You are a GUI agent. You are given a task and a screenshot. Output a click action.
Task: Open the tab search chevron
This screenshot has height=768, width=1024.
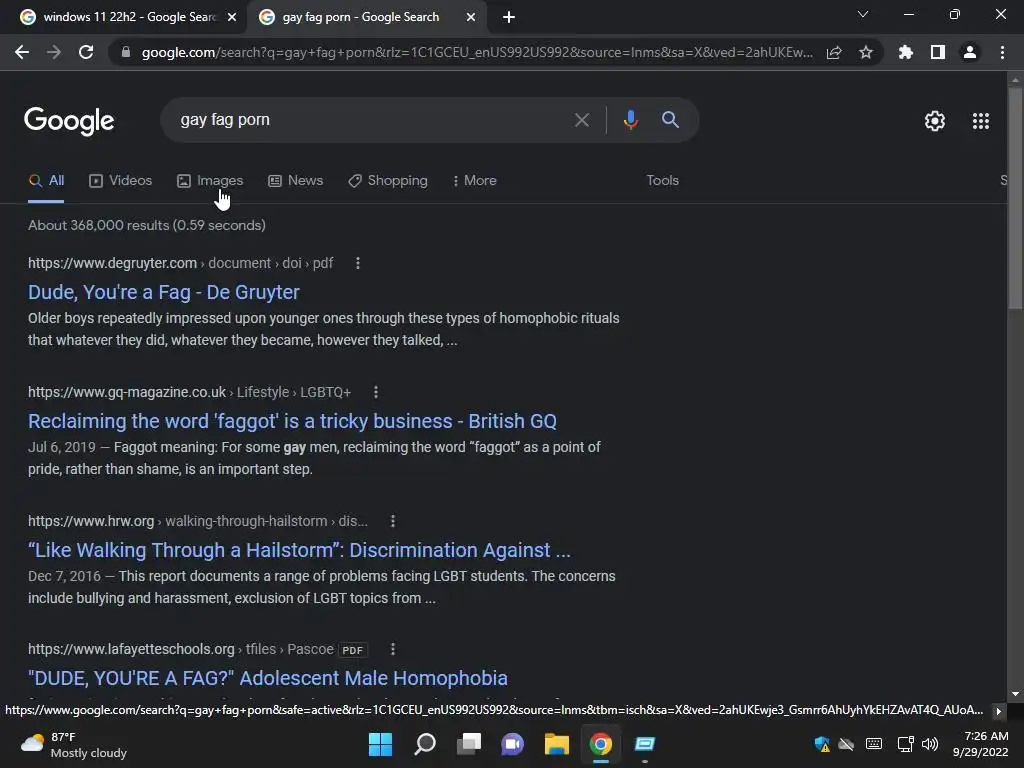pyautogui.click(x=863, y=14)
